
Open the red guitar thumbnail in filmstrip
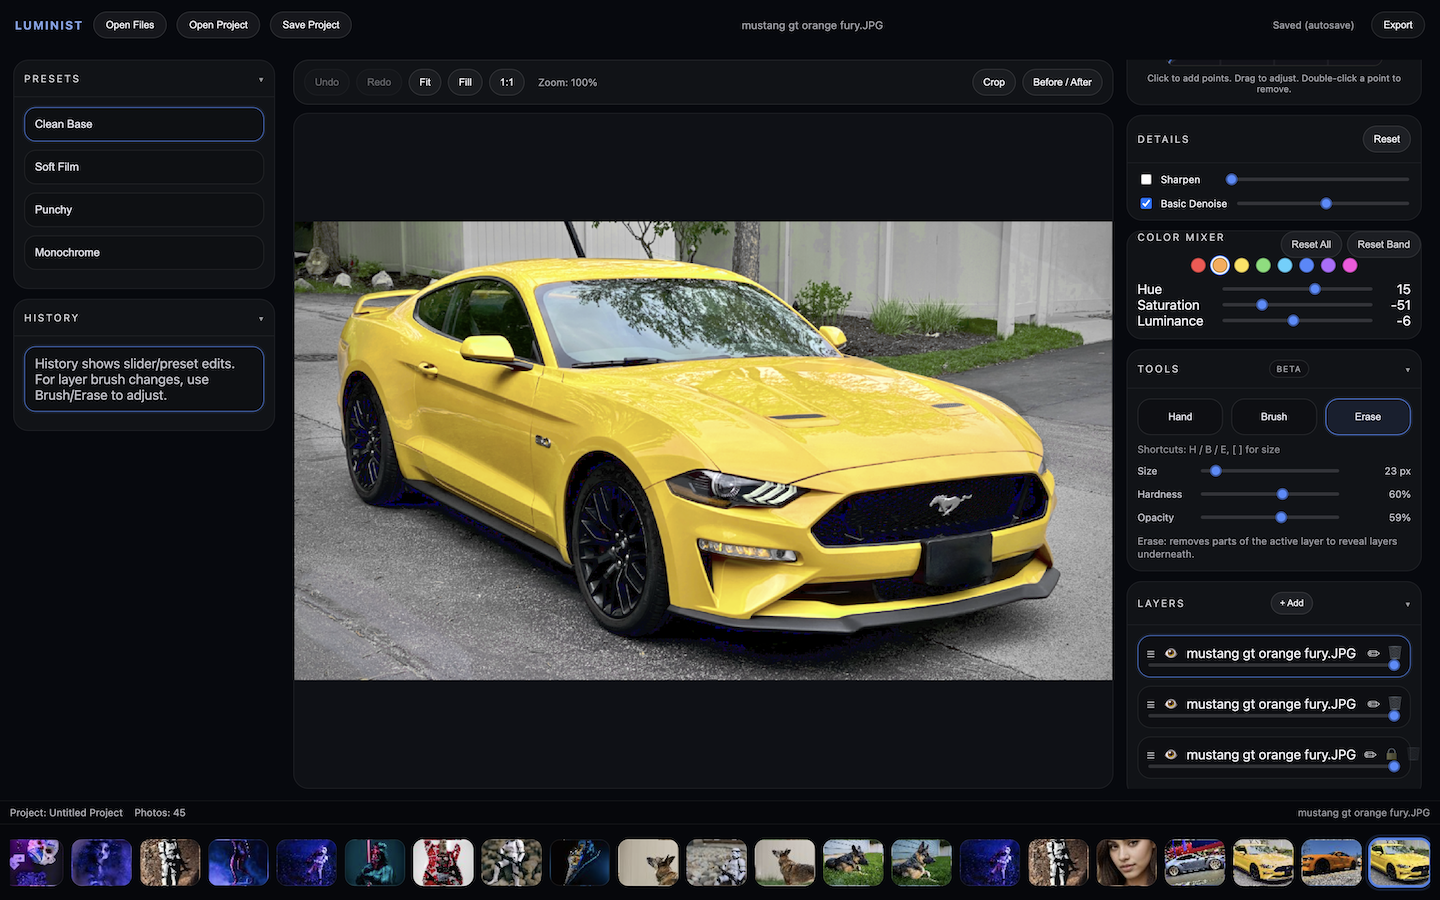click(443, 862)
